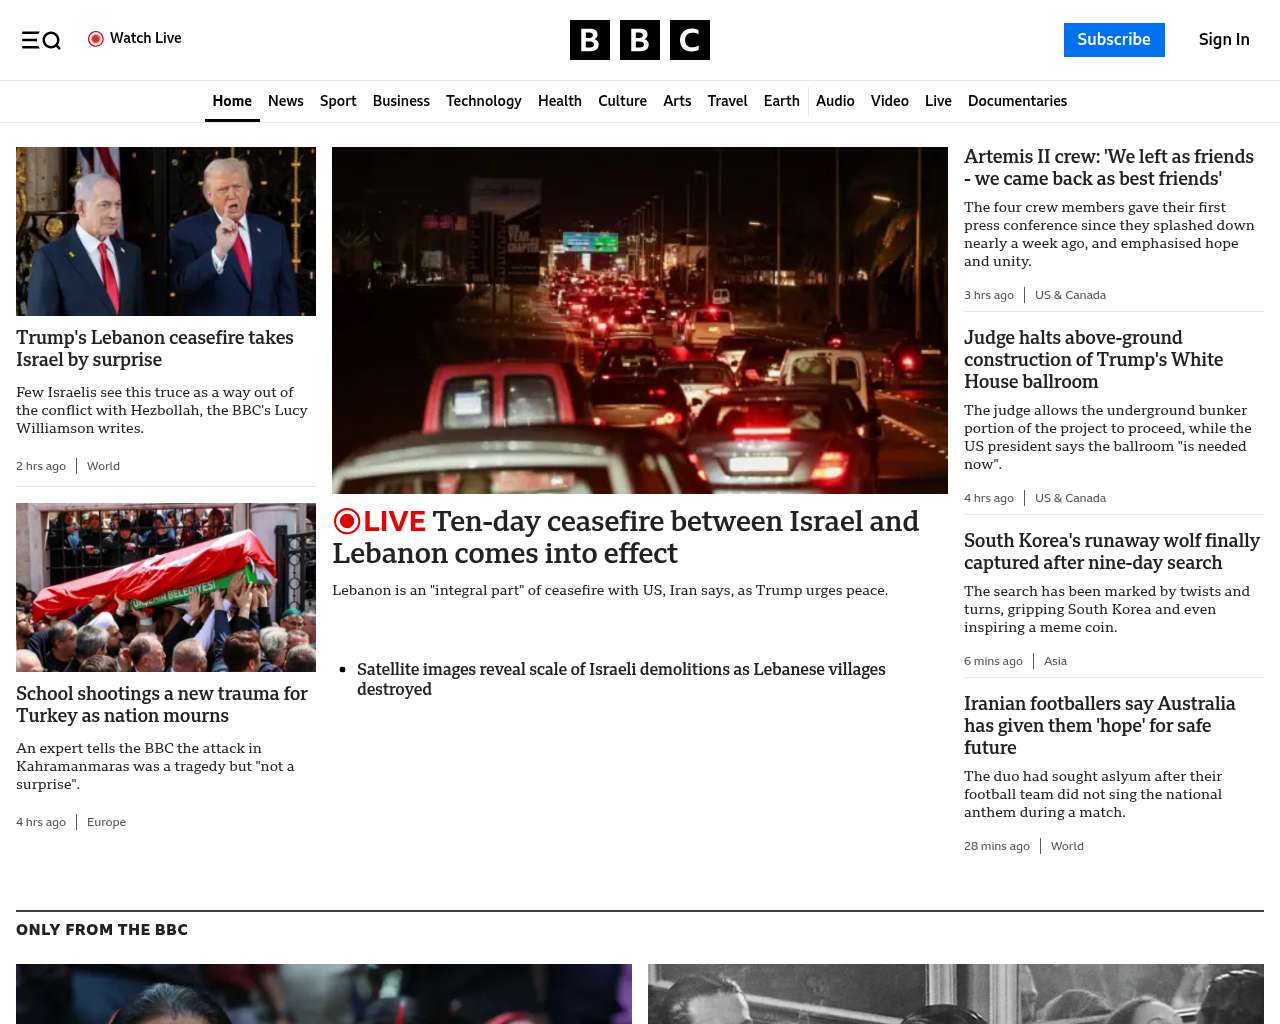
Task: Click the red Watch Live icon
Action: point(96,39)
